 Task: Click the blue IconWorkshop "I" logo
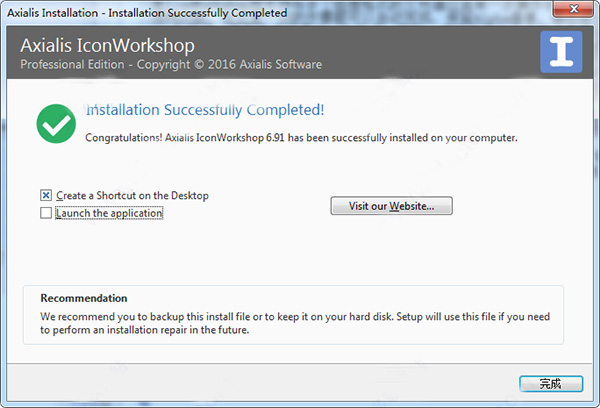(x=561, y=52)
